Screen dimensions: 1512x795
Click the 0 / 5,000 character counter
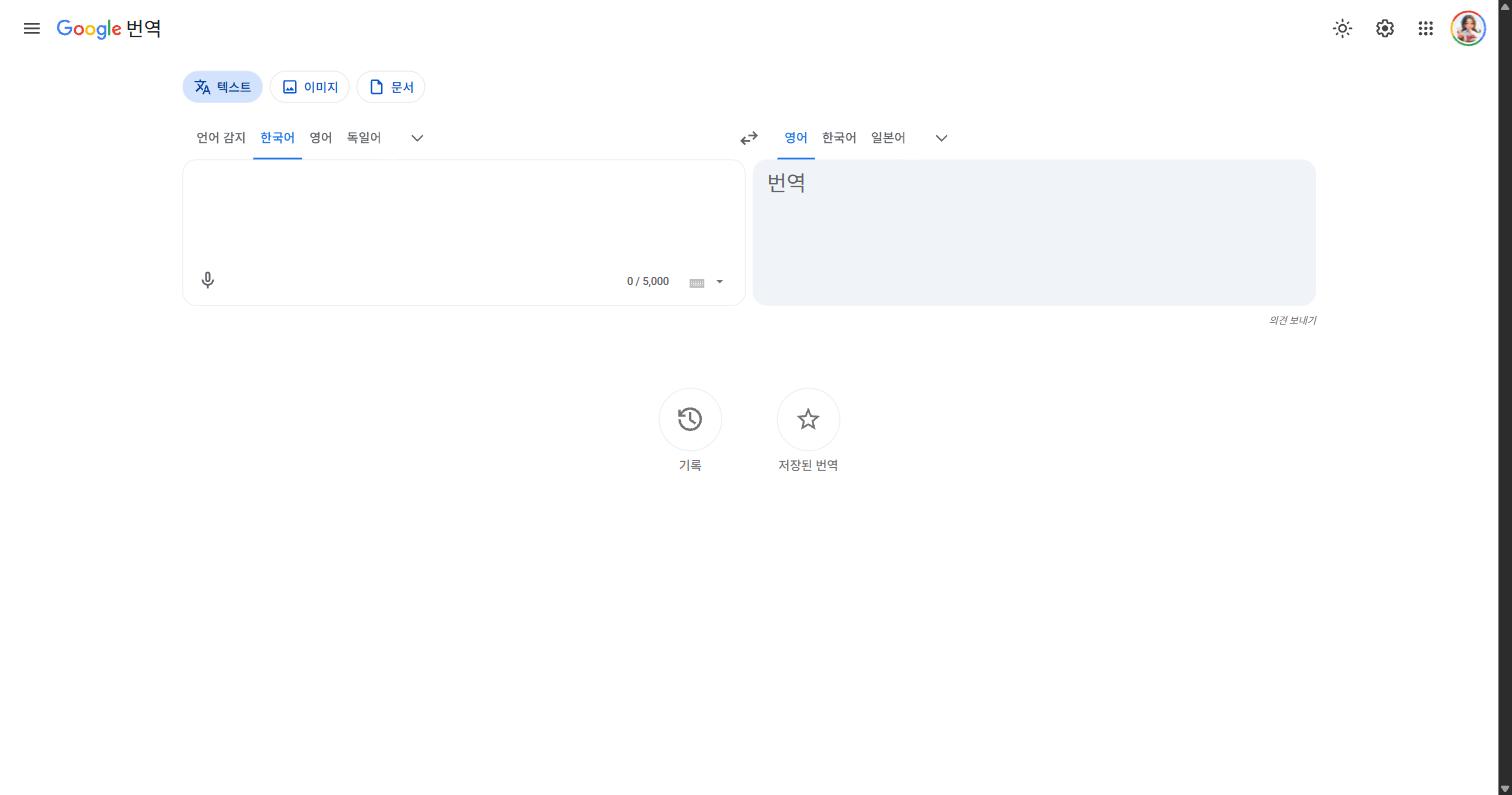[648, 282]
